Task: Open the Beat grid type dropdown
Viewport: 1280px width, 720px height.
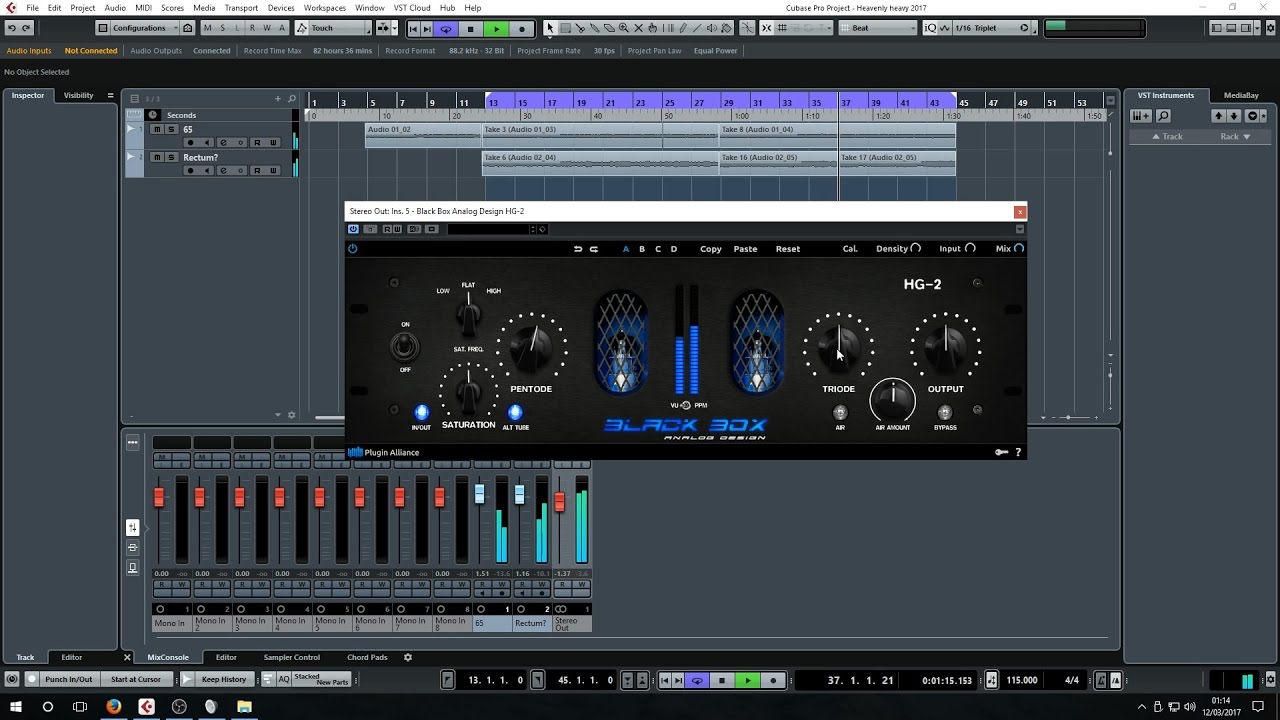Action: 877,28
